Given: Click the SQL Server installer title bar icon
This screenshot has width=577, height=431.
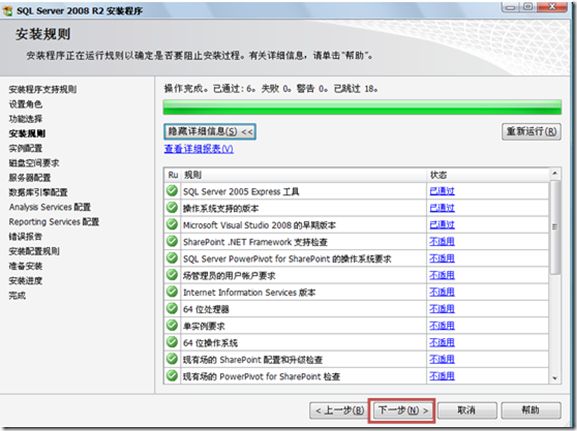Looking at the screenshot, I should coord(7,11).
